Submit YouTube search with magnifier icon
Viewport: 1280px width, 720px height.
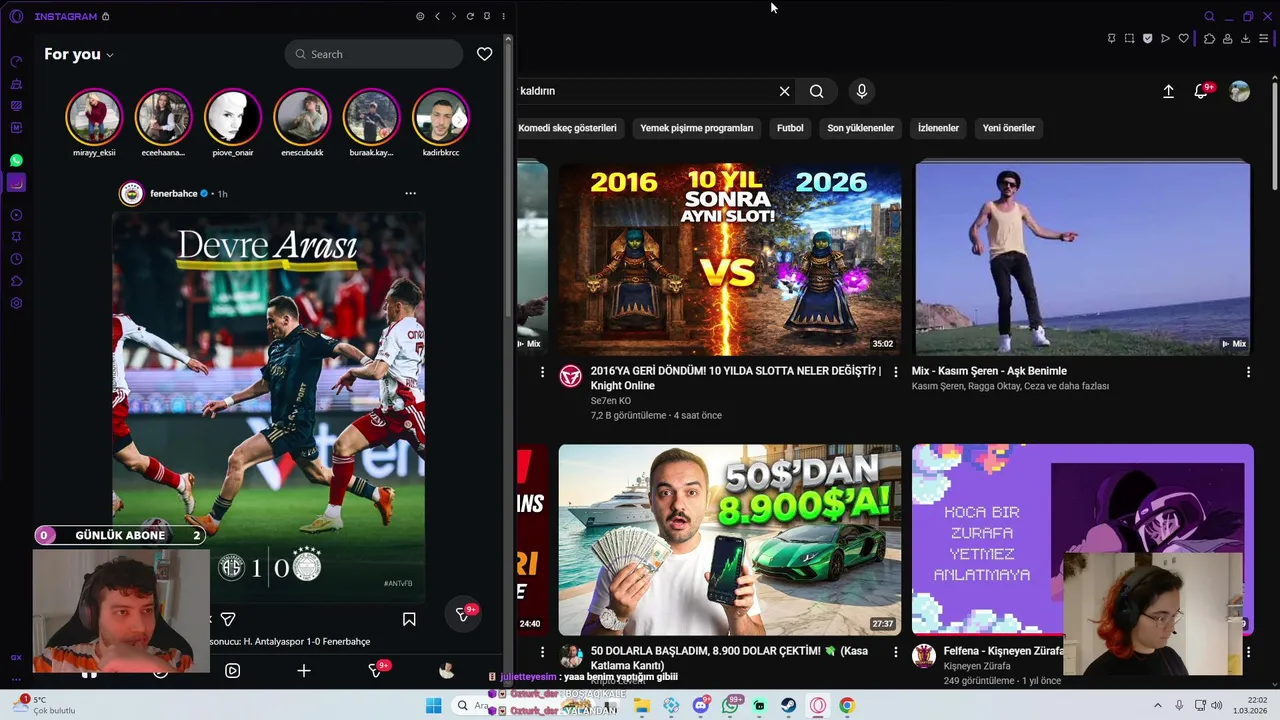(817, 91)
